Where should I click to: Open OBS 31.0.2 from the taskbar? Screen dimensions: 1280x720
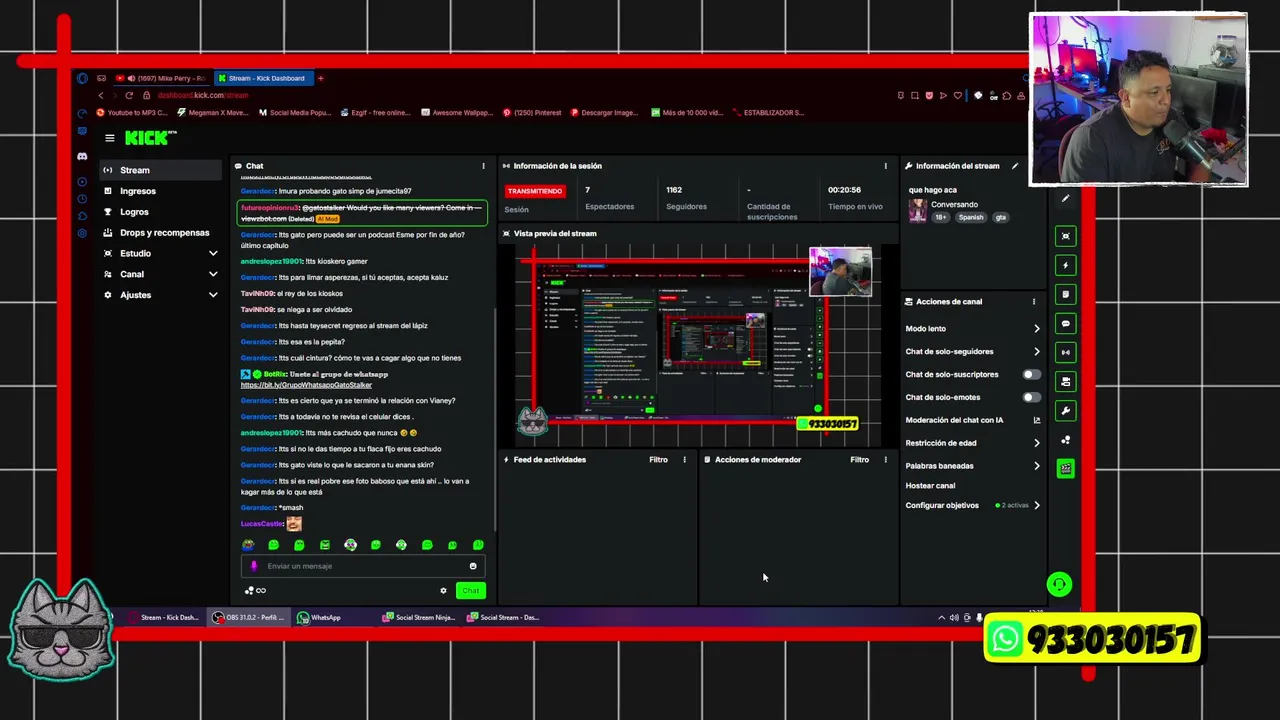pyautogui.click(x=248, y=617)
